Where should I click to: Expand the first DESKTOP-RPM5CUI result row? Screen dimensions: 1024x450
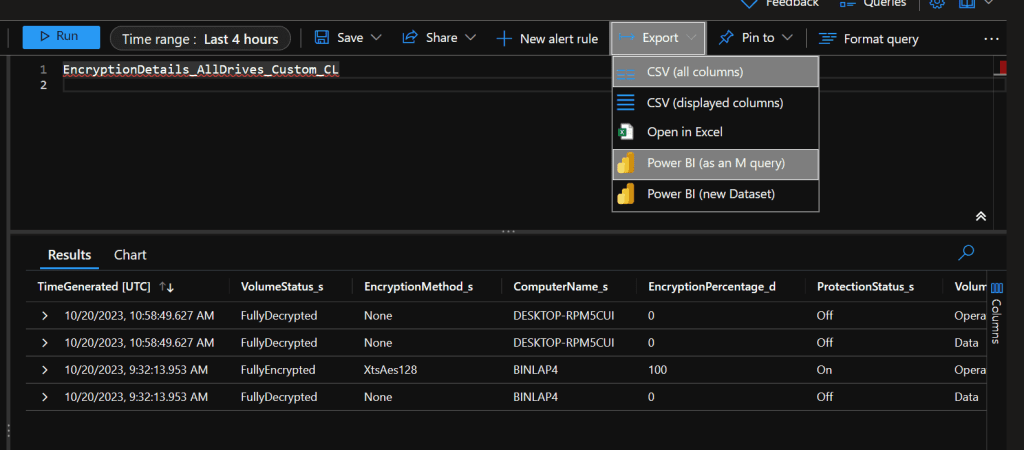click(x=44, y=316)
